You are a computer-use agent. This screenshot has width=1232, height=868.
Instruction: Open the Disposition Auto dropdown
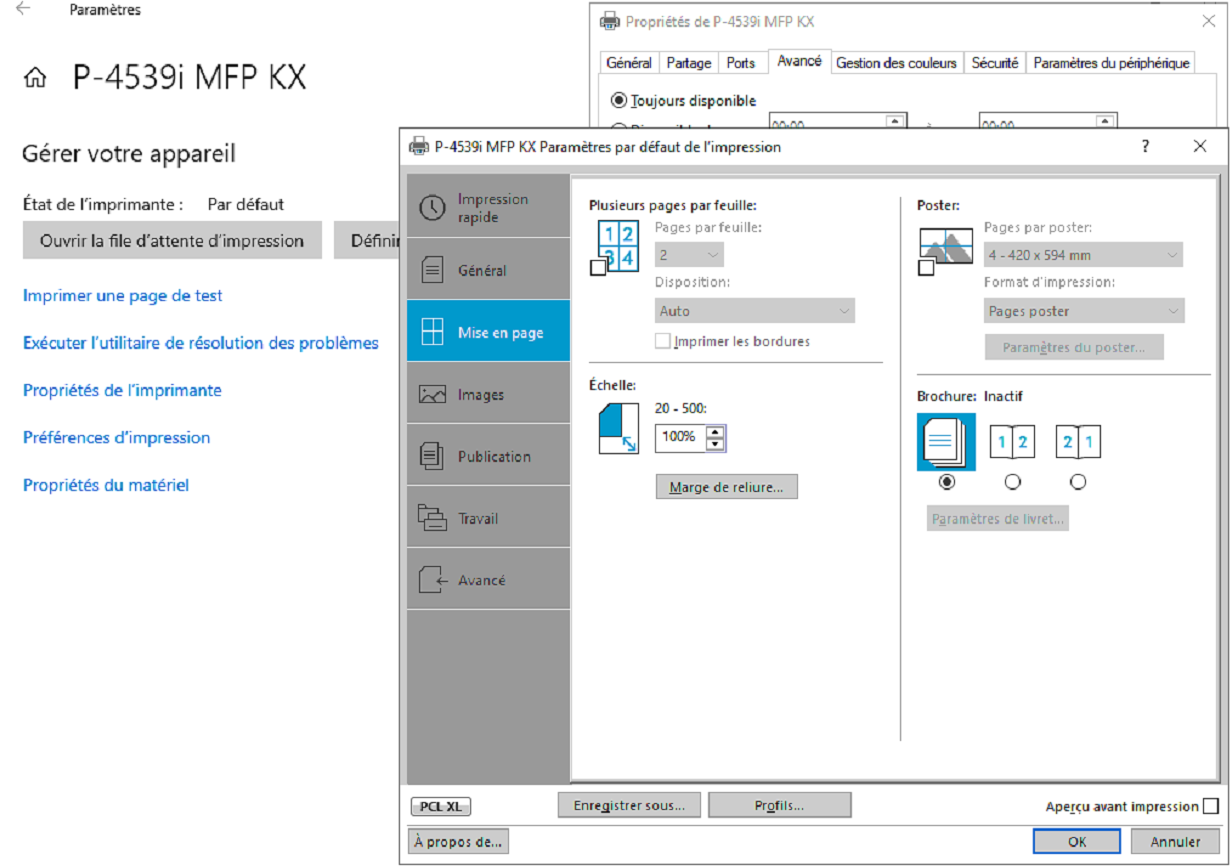[x=755, y=311]
